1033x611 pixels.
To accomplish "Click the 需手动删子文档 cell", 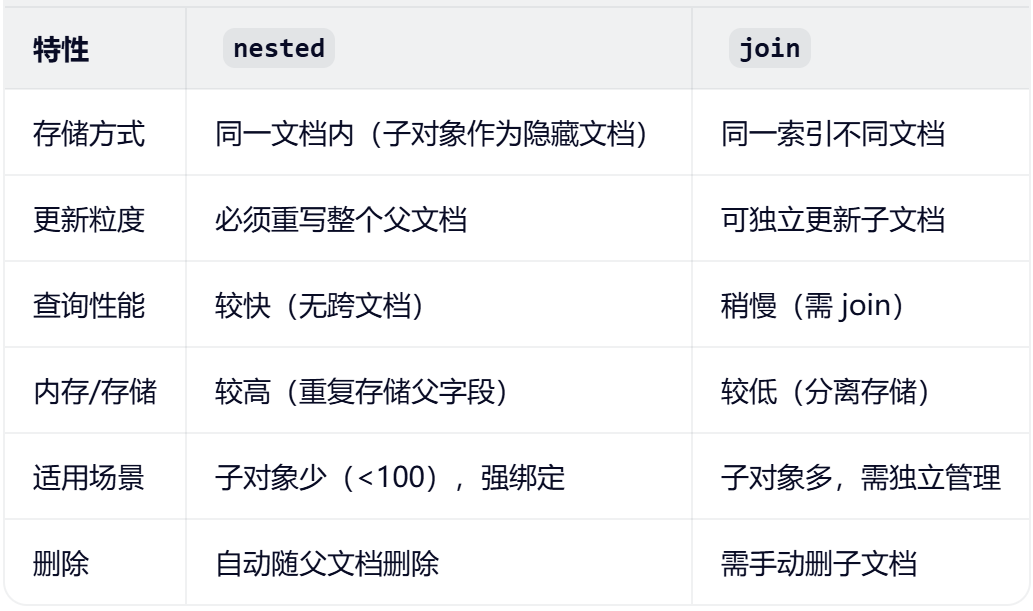I will point(819,564).
